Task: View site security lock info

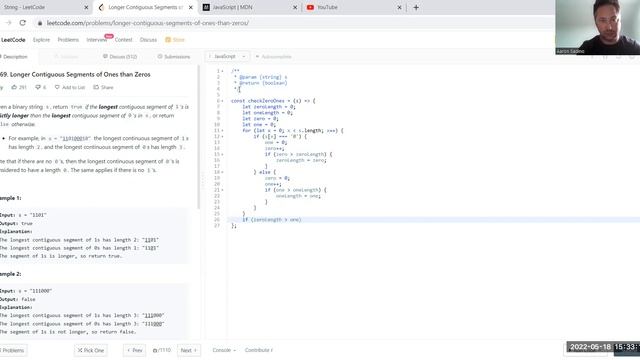Action: (40, 23)
